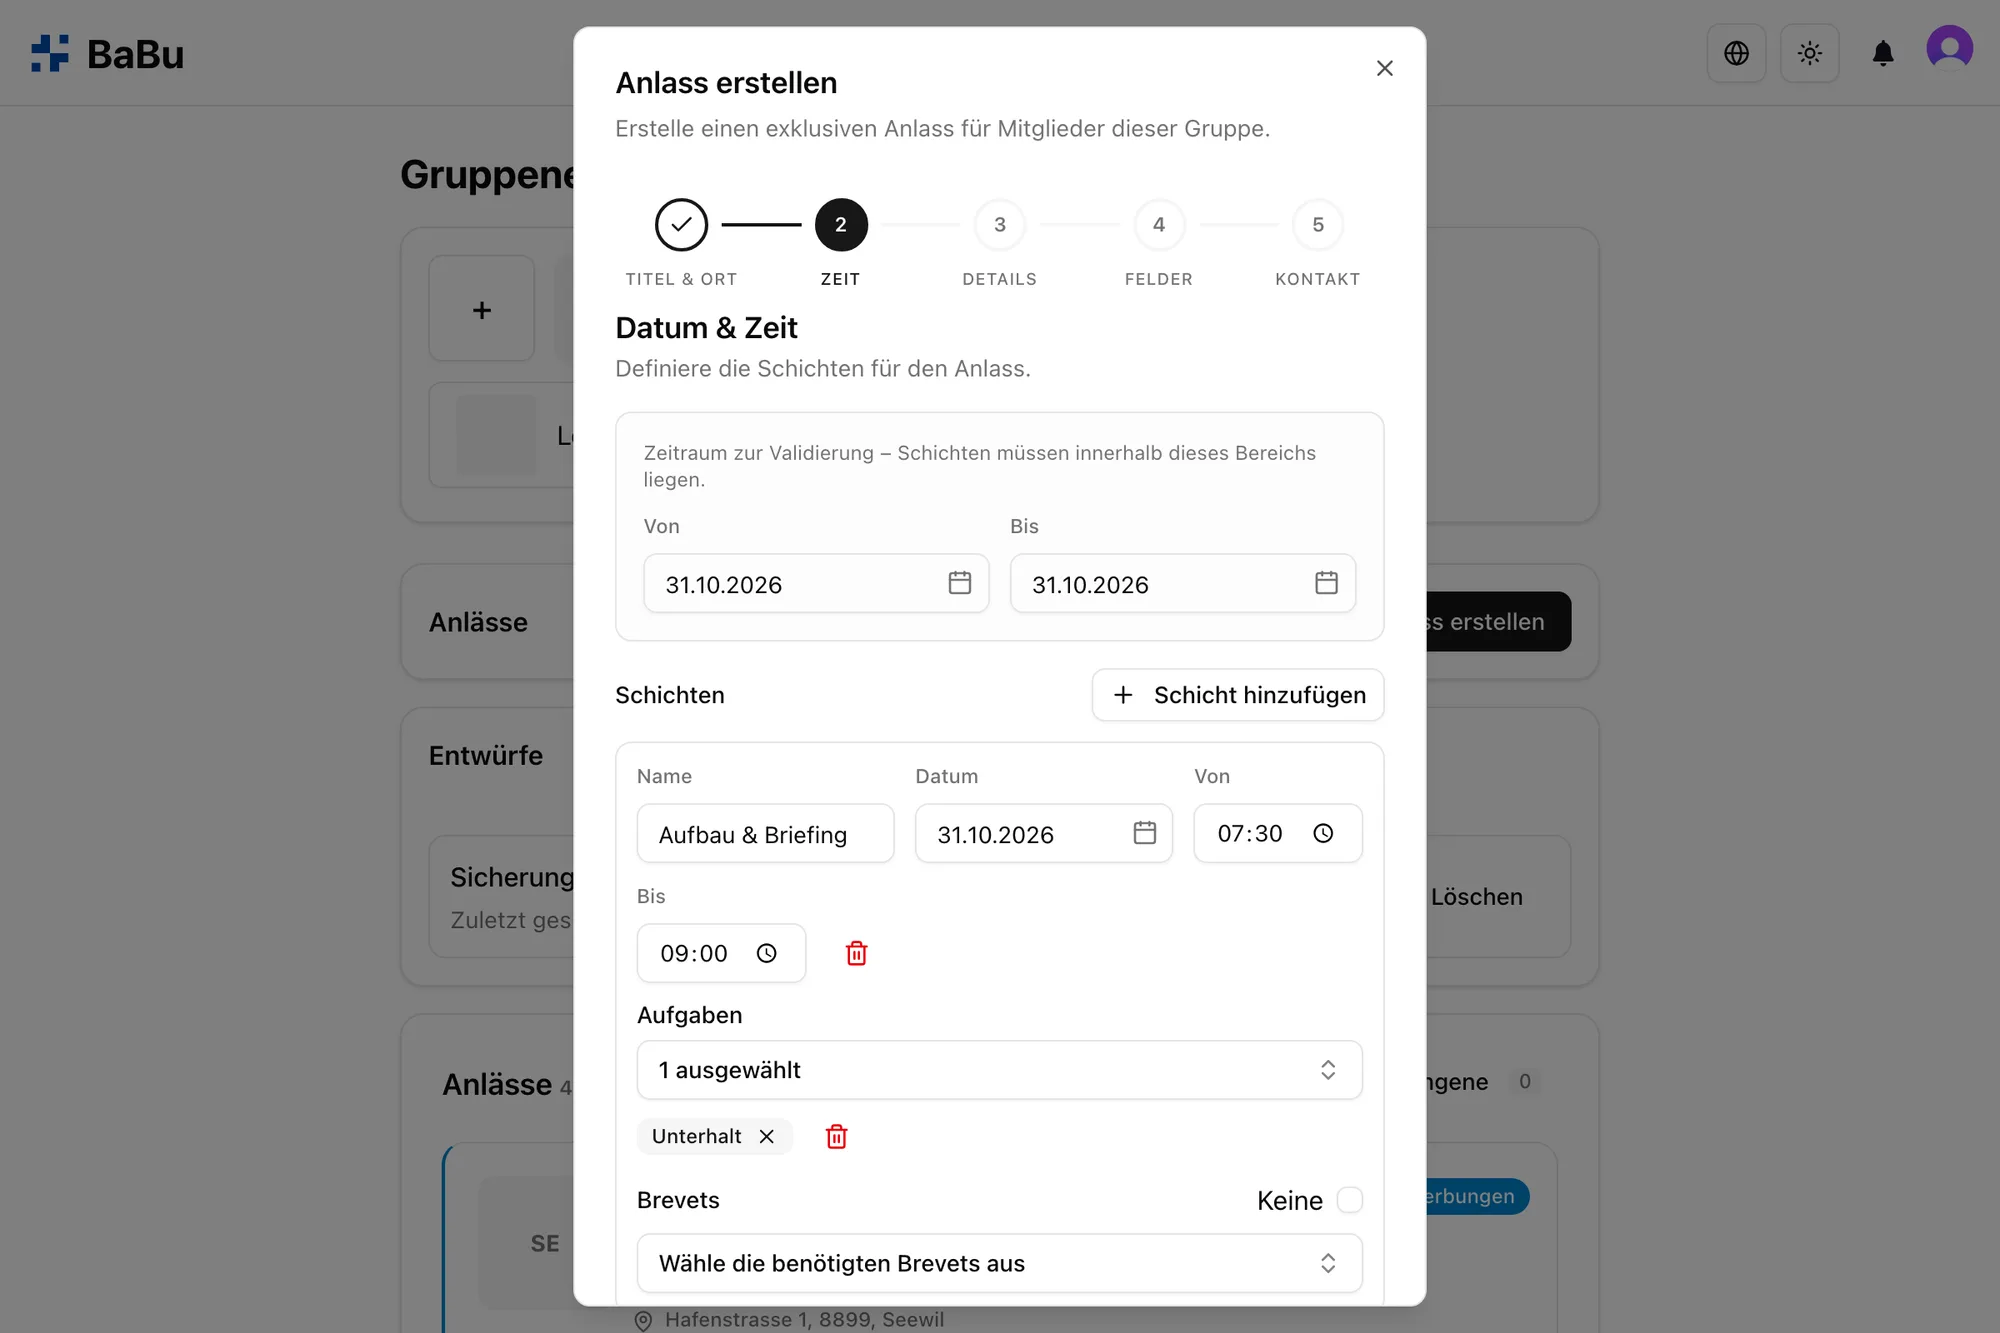Click the plus tile in the group page
2000x1333 pixels.
tap(481, 309)
